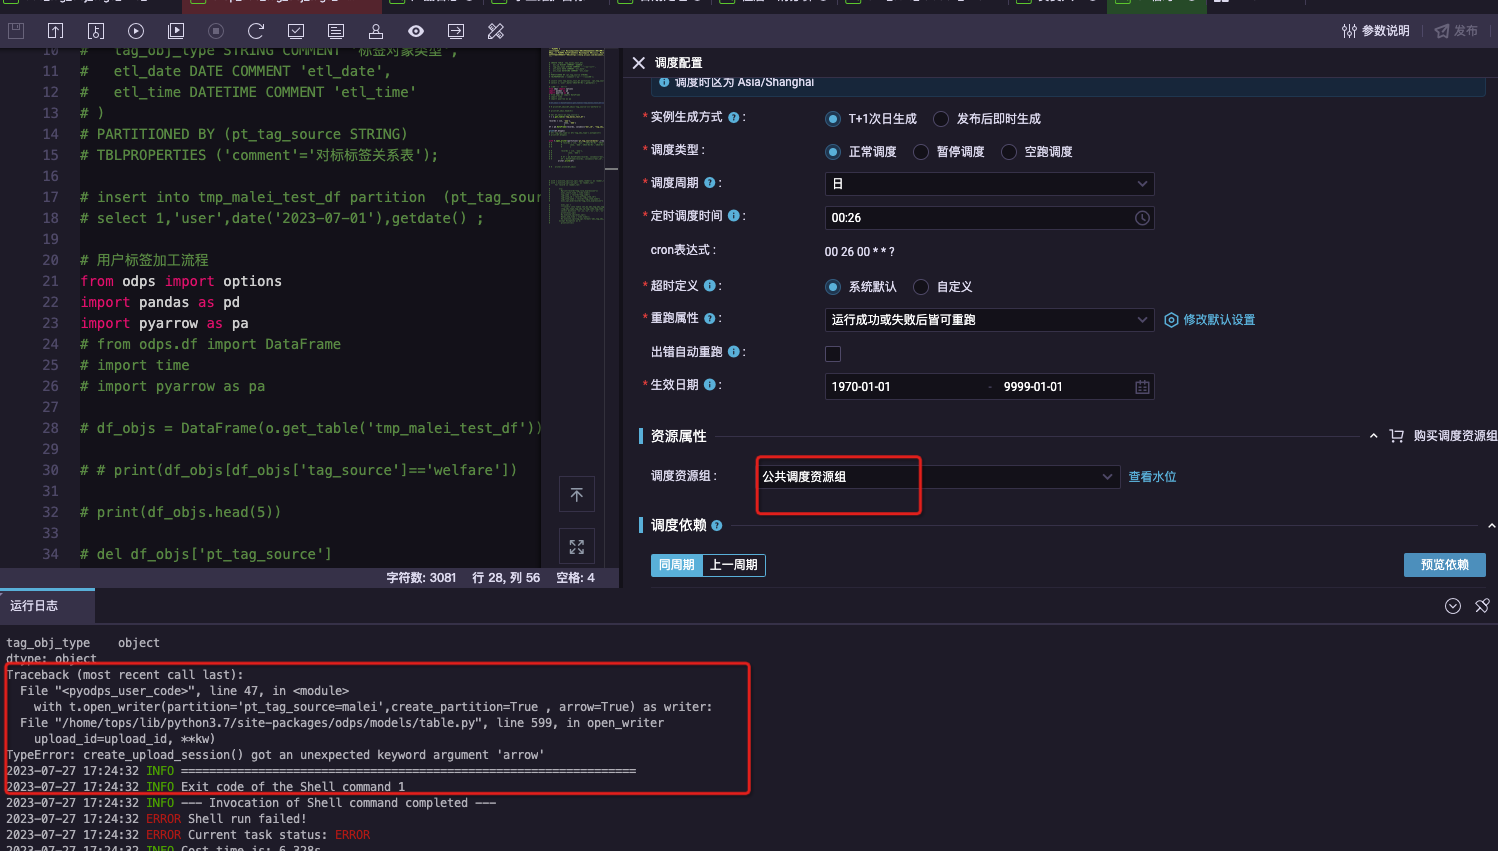Click help icon next to 调度周期
The width and height of the screenshot is (1498, 851).
point(710,183)
